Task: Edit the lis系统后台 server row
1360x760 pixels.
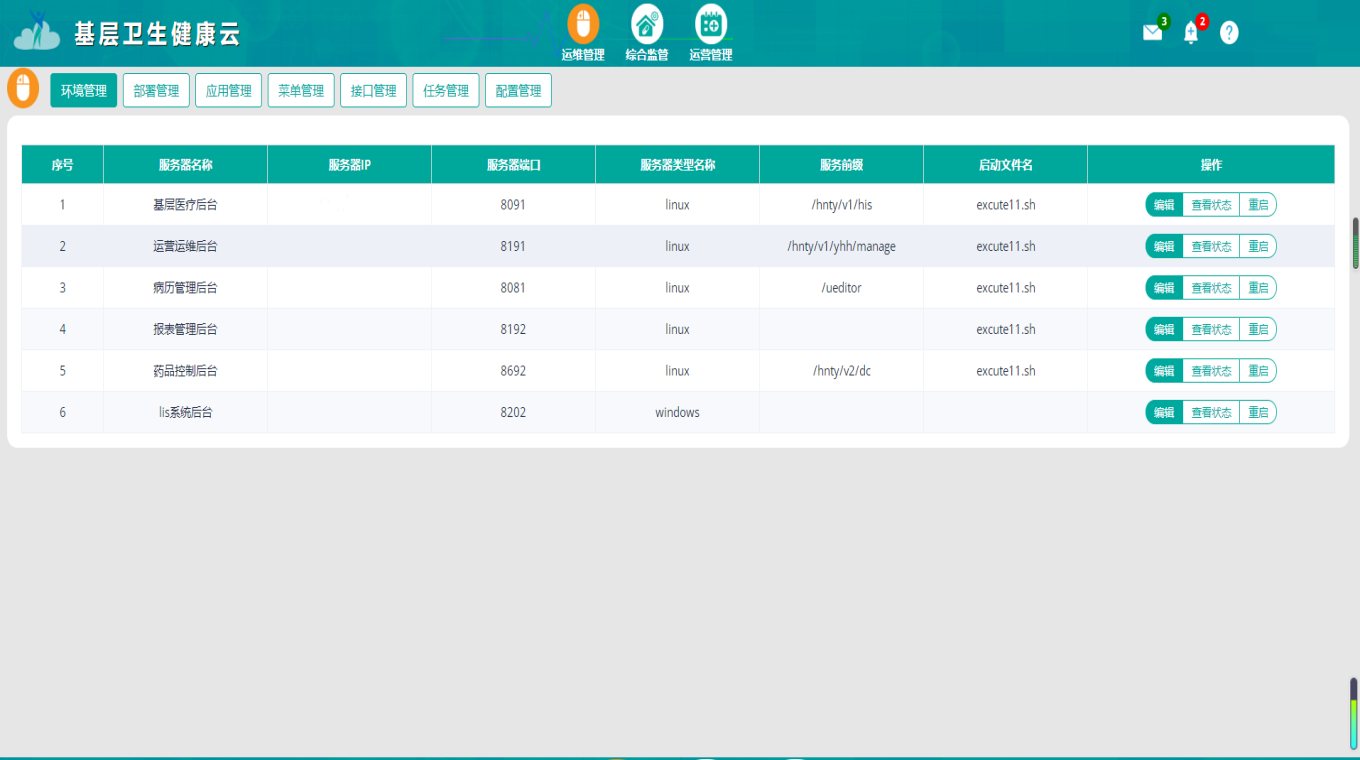Action: tap(1164, 412)
